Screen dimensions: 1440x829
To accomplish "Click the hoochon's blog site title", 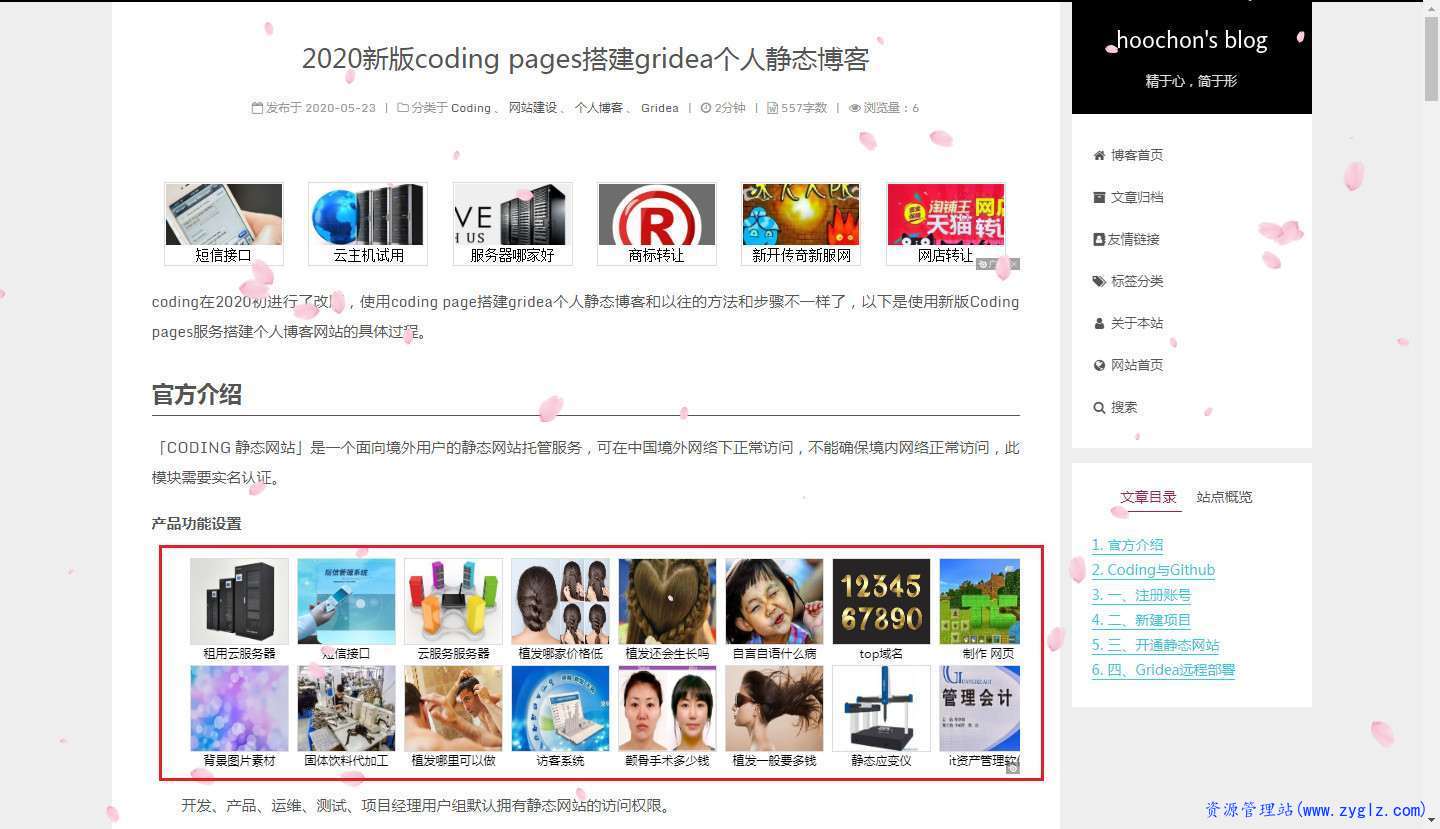I will (x=1191, y=40).
